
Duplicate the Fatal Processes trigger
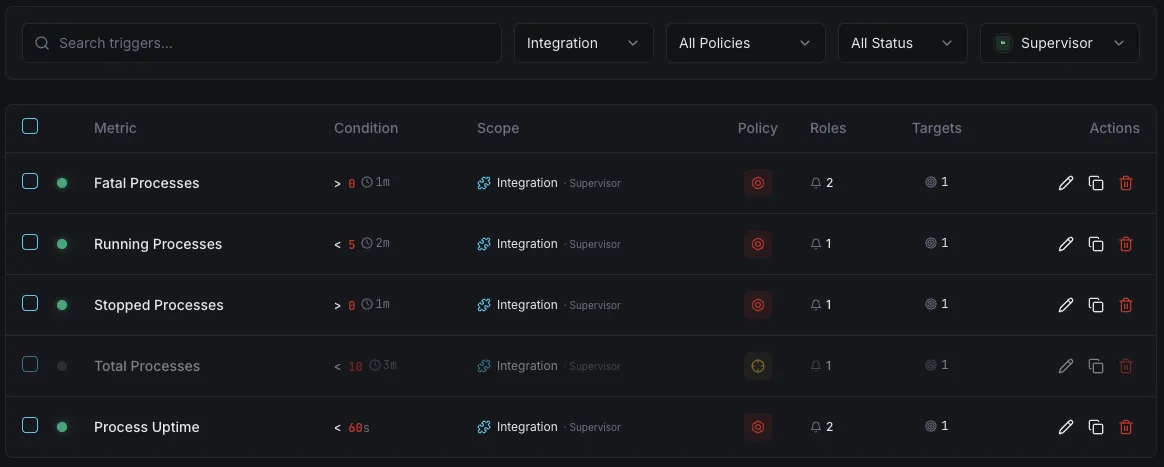tap(1096, 183)
